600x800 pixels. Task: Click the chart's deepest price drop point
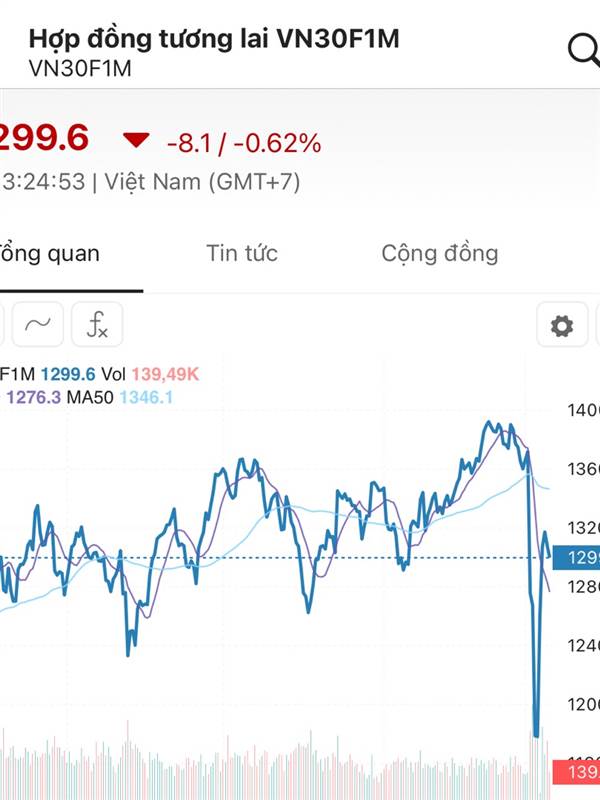[x=536, y=735]
